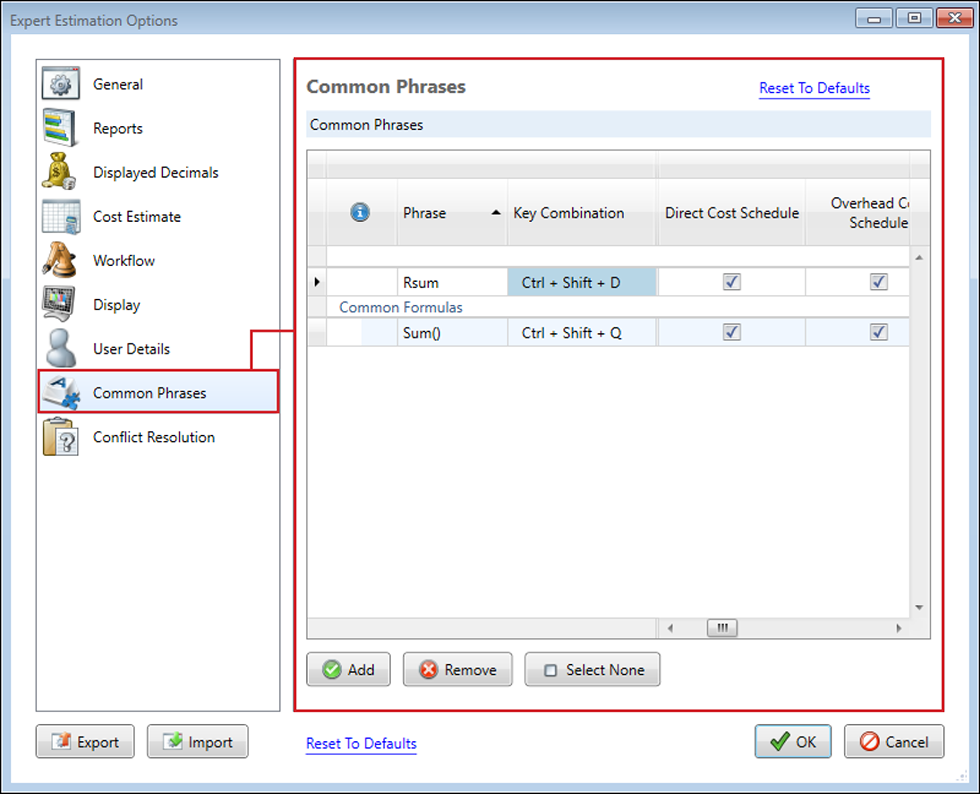
Task: Select Common Phrases in the sidebar
Action: [x=150, y=393]
